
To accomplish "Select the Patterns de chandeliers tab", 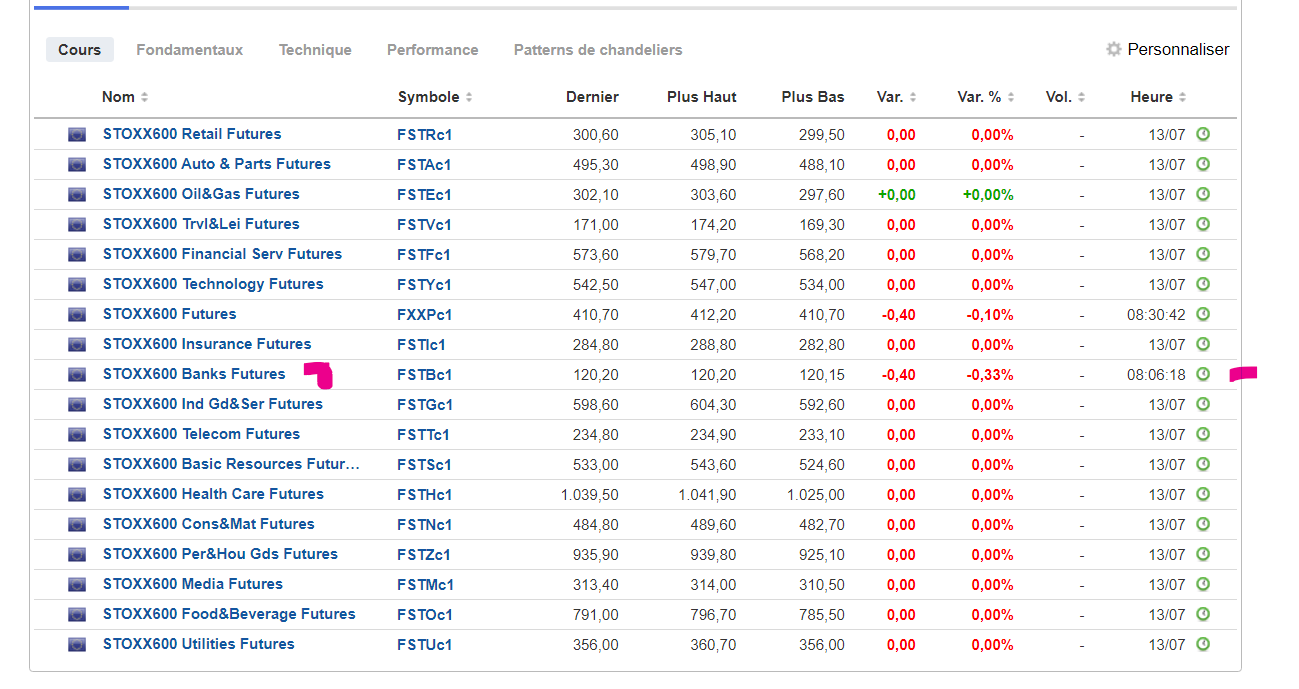I will click(598, 50).
